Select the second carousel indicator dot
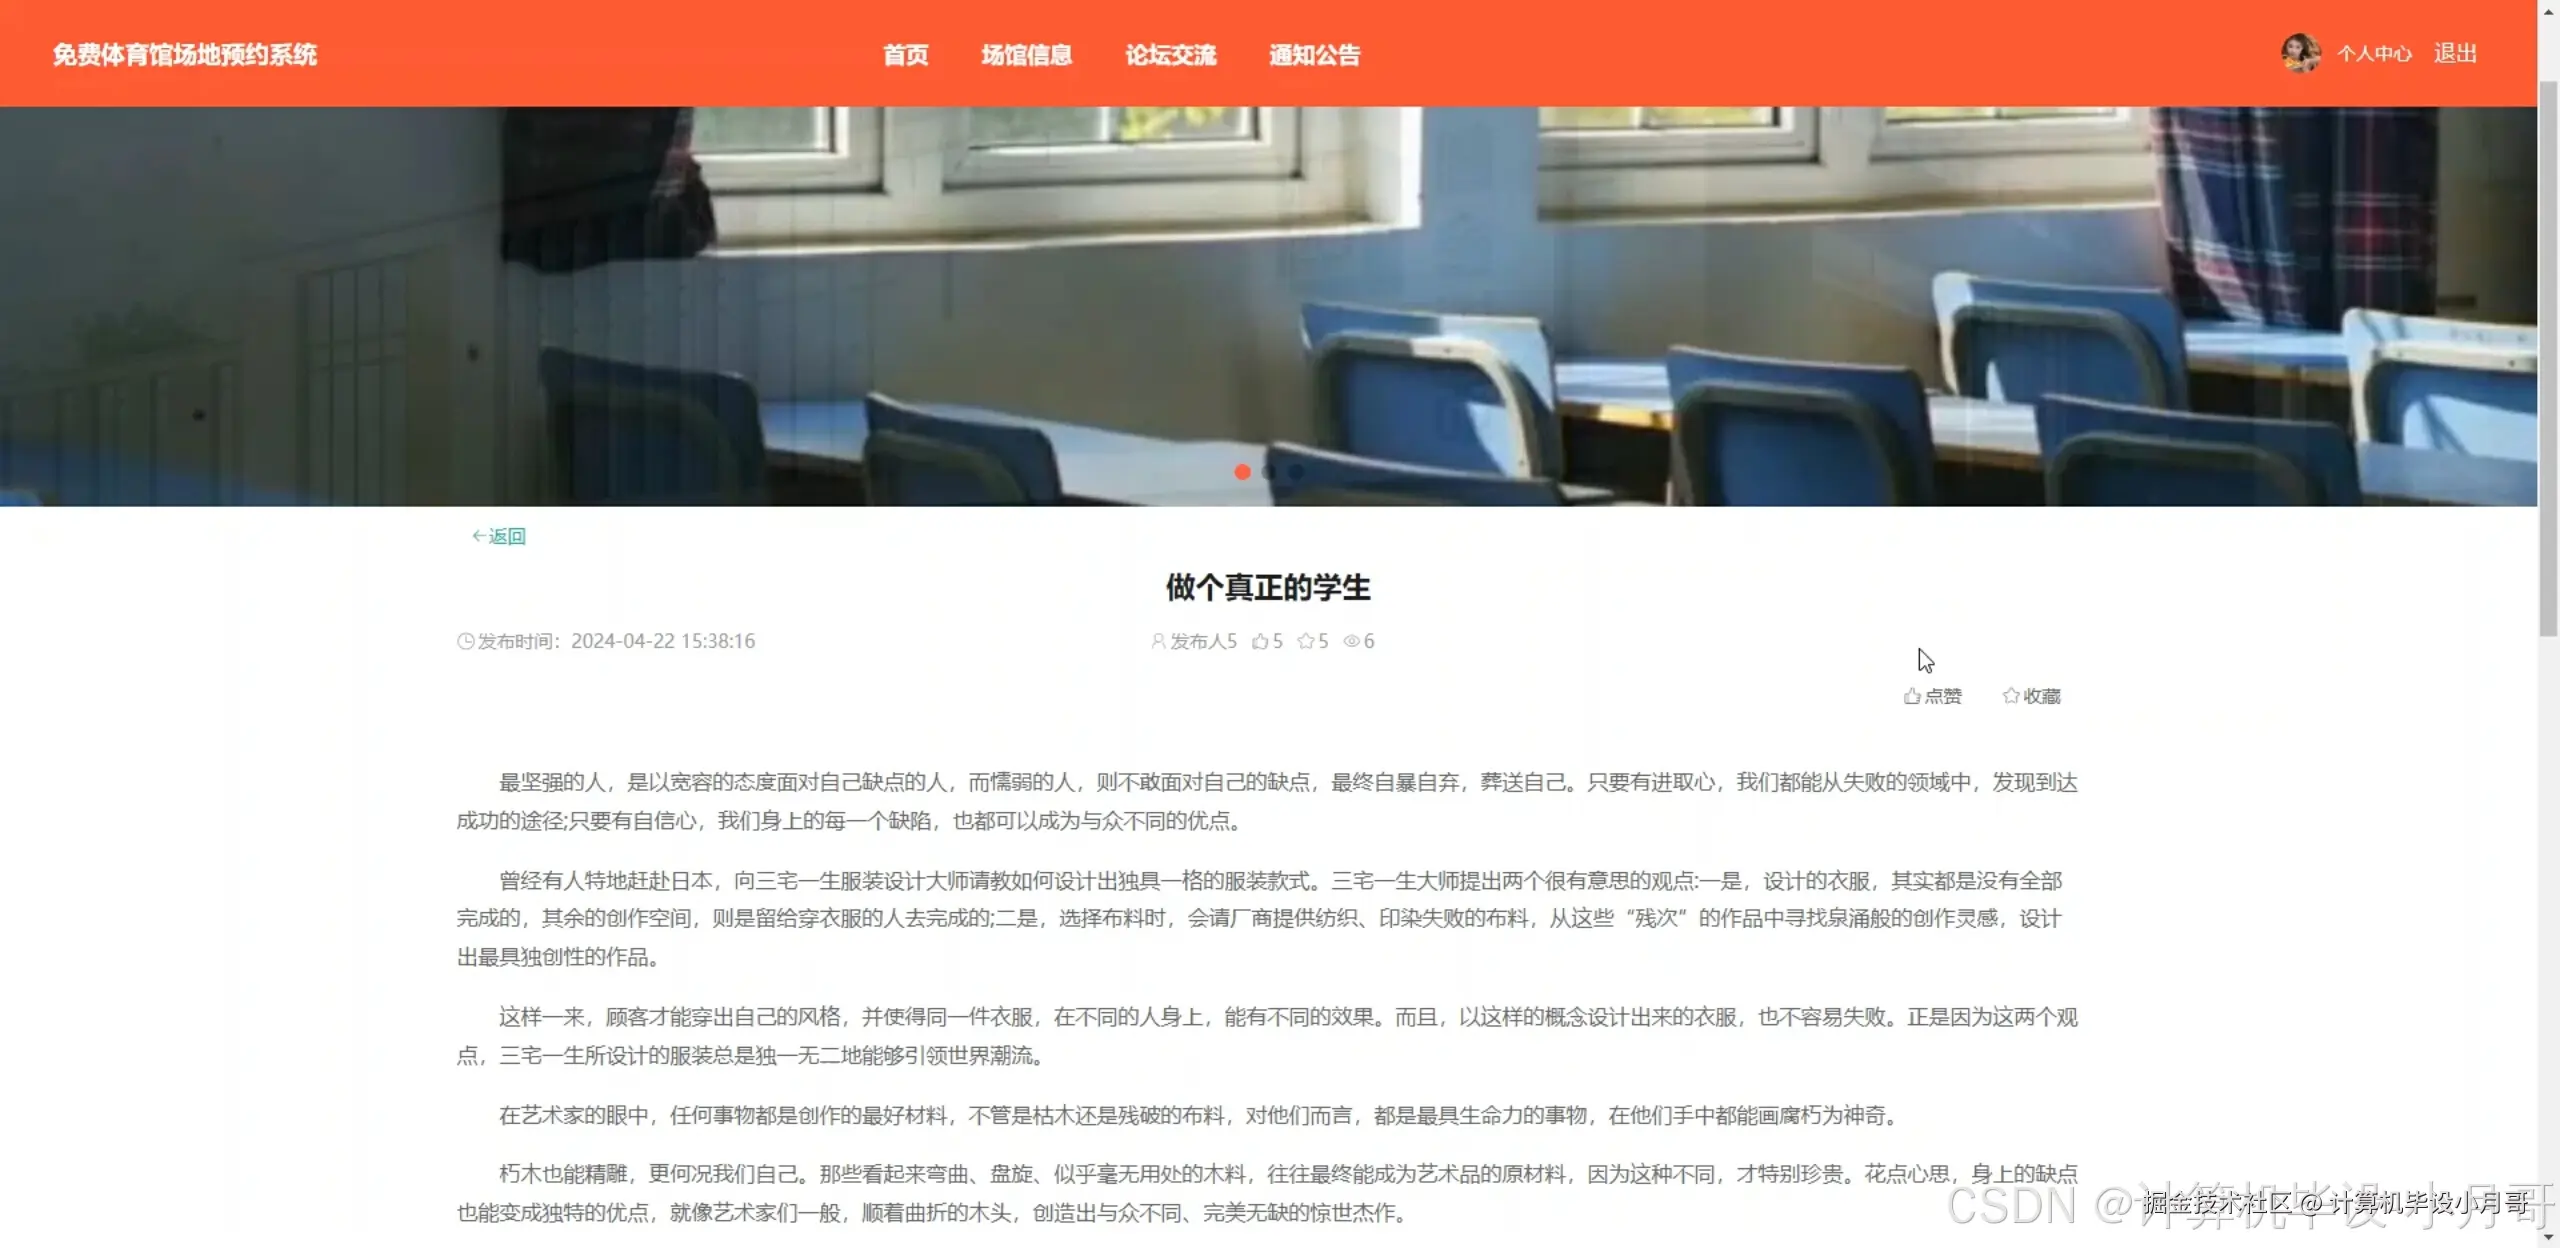Screen dimensions: 2560x1248 [1270, 473]
